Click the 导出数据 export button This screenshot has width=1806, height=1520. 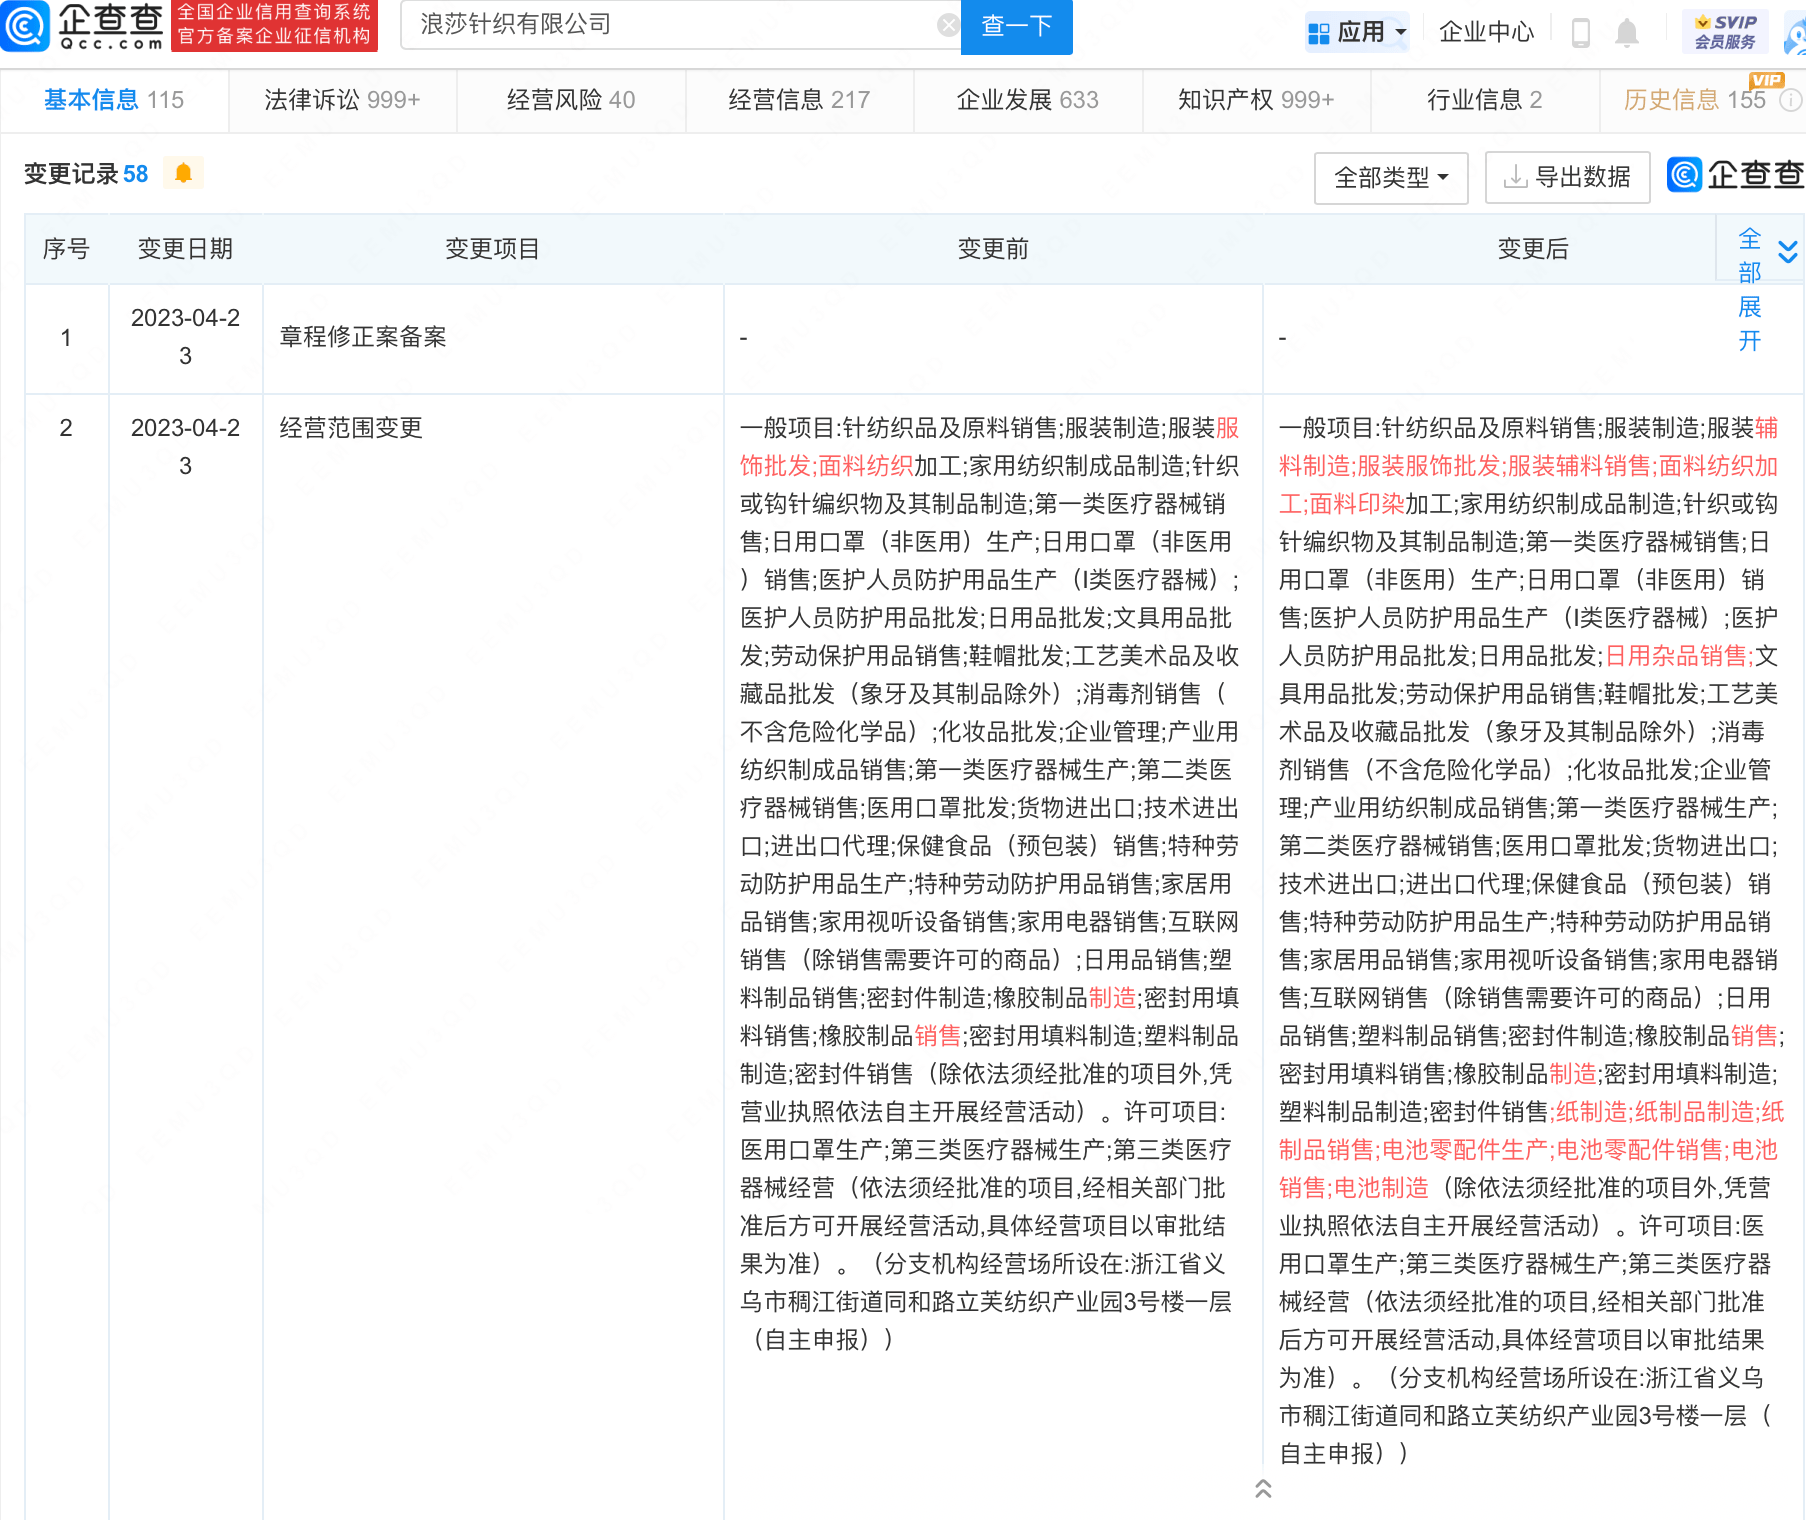pyautogui.click(x=1567, y=177)
